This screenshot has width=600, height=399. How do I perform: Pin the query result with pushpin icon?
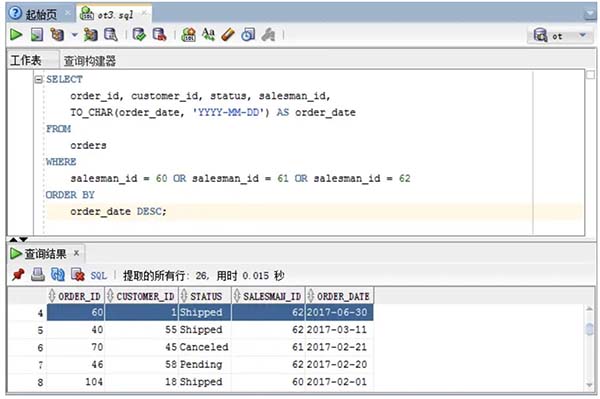18,275
